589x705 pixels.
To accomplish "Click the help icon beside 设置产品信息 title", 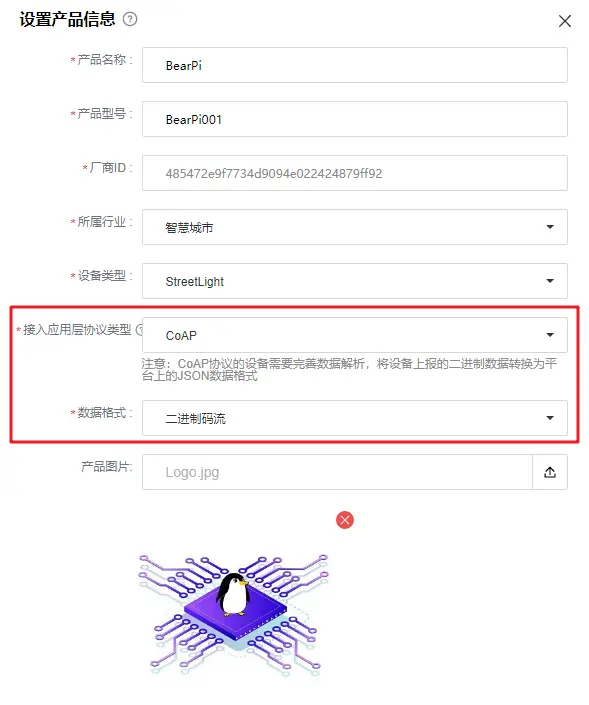I will [x=130, y=19].
